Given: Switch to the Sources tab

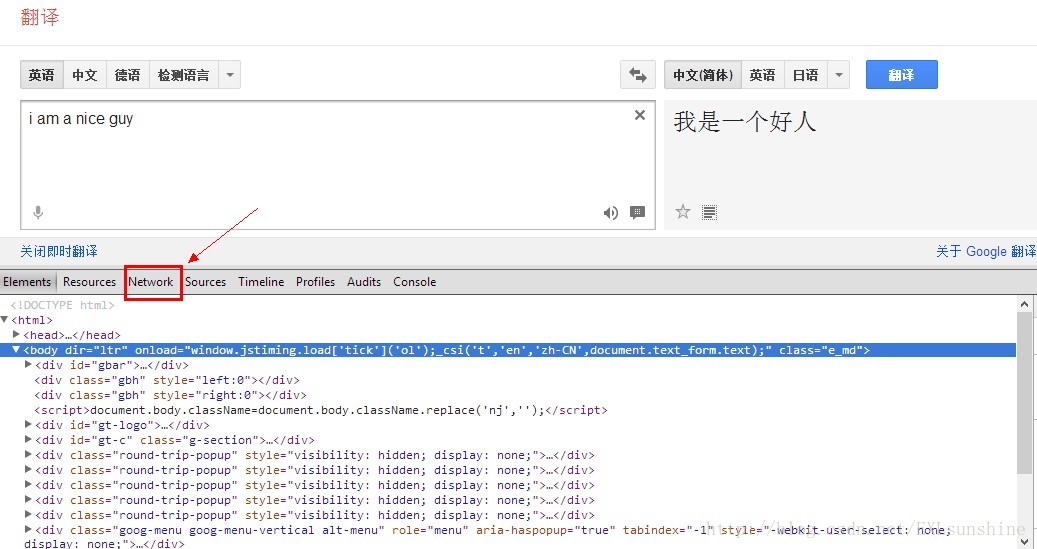Looking at the screenshot, I should (x=206, y=282).
